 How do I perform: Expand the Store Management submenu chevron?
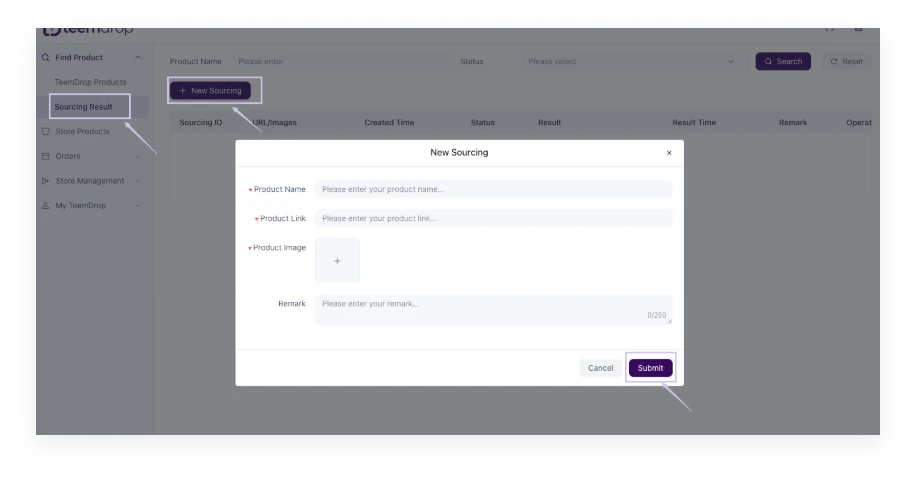coord(138,181)
